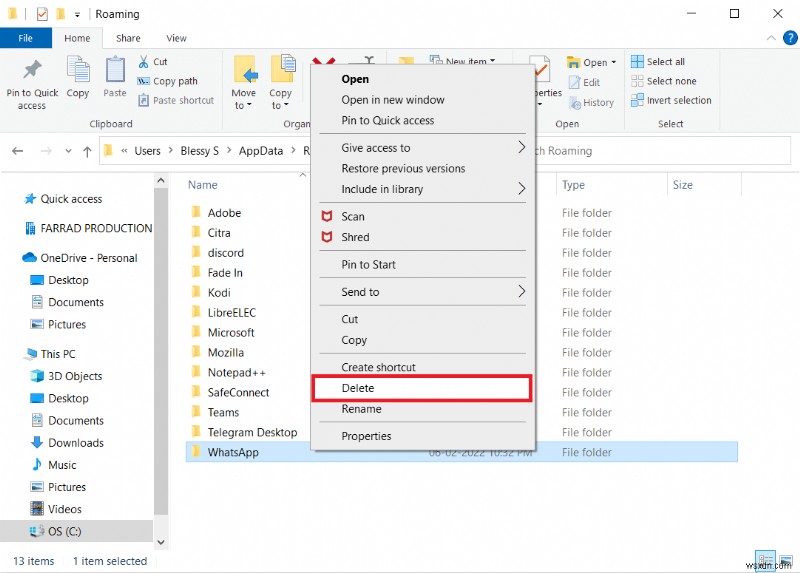The height and width of the screenshot is (573, 800).
Task: Open the File tab
Action: [26, 38]
